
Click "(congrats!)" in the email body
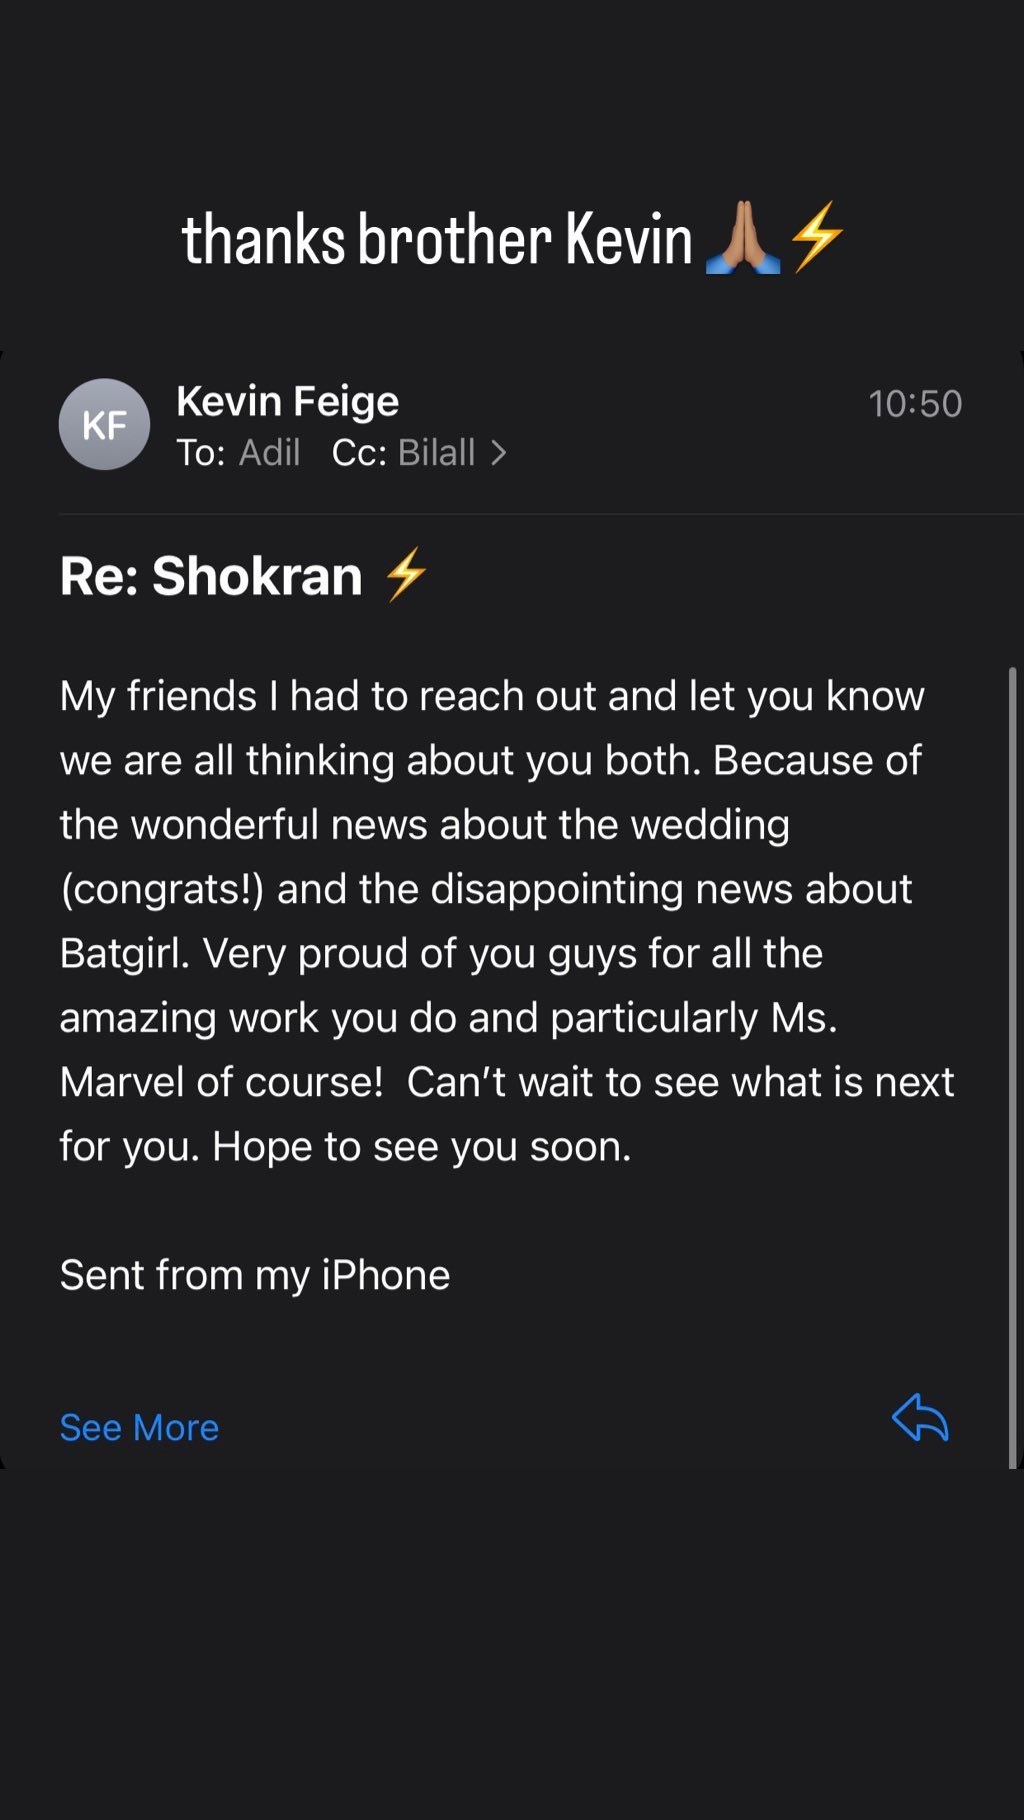coord(162,889)
